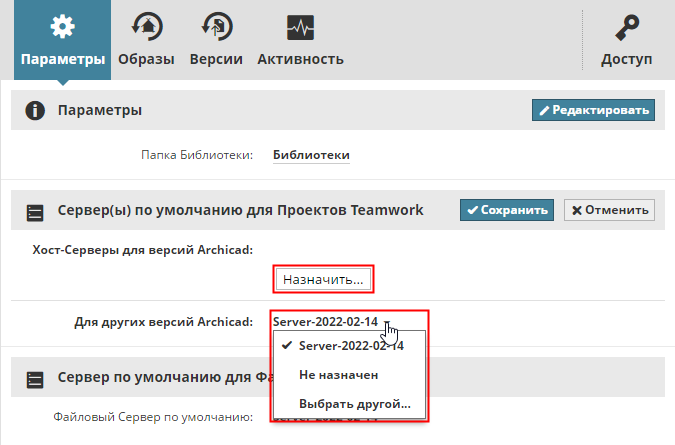The width and height of the screenshot is (675, 445).
Task: Switch to the Образы tab
Action: [x=146, y=40]
